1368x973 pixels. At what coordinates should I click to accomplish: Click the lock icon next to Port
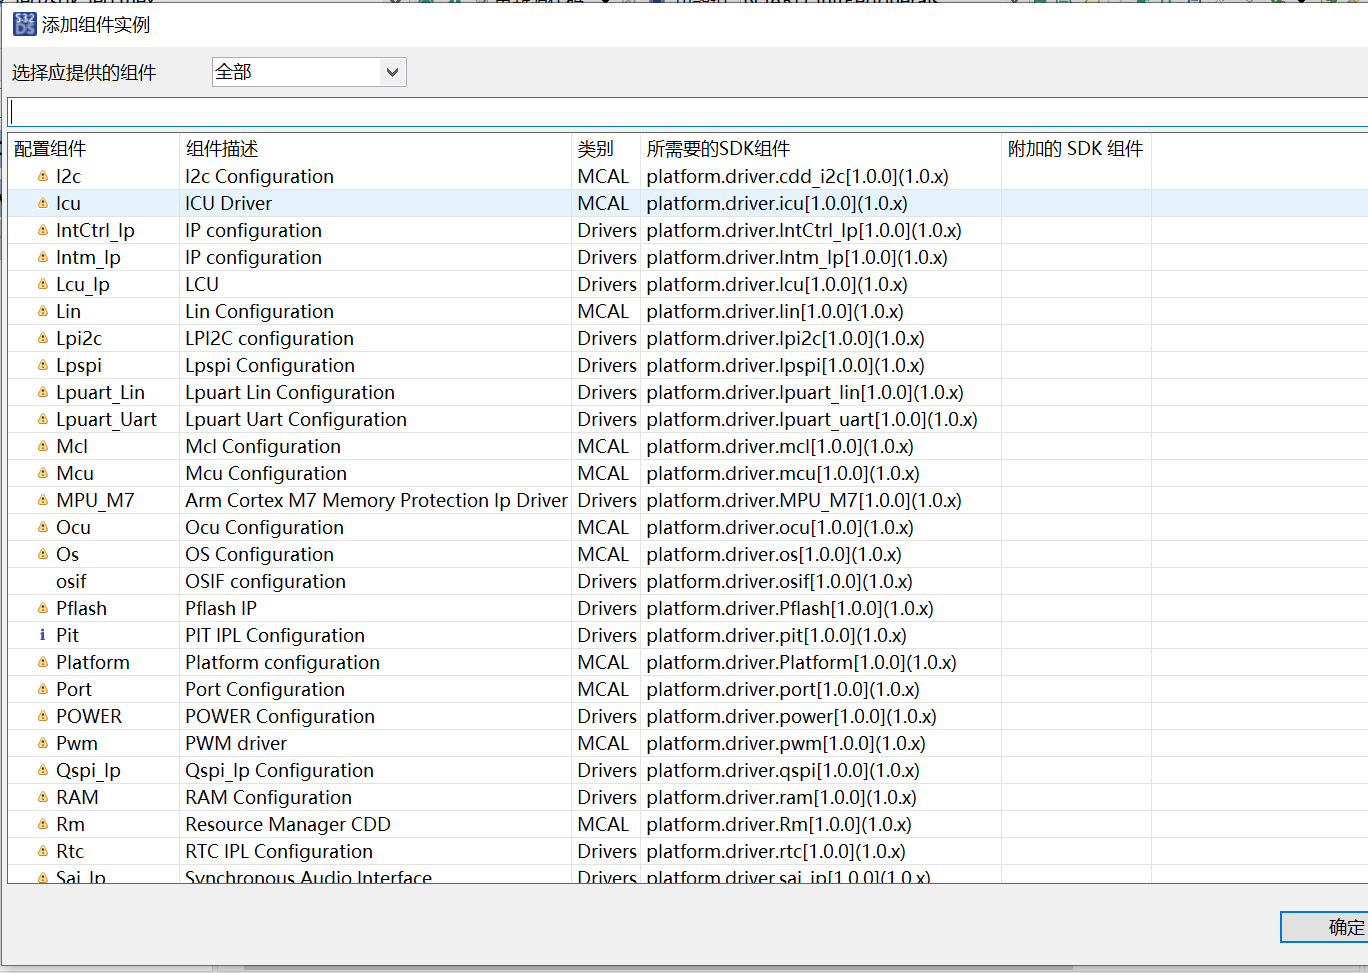(x=40, y=689)
